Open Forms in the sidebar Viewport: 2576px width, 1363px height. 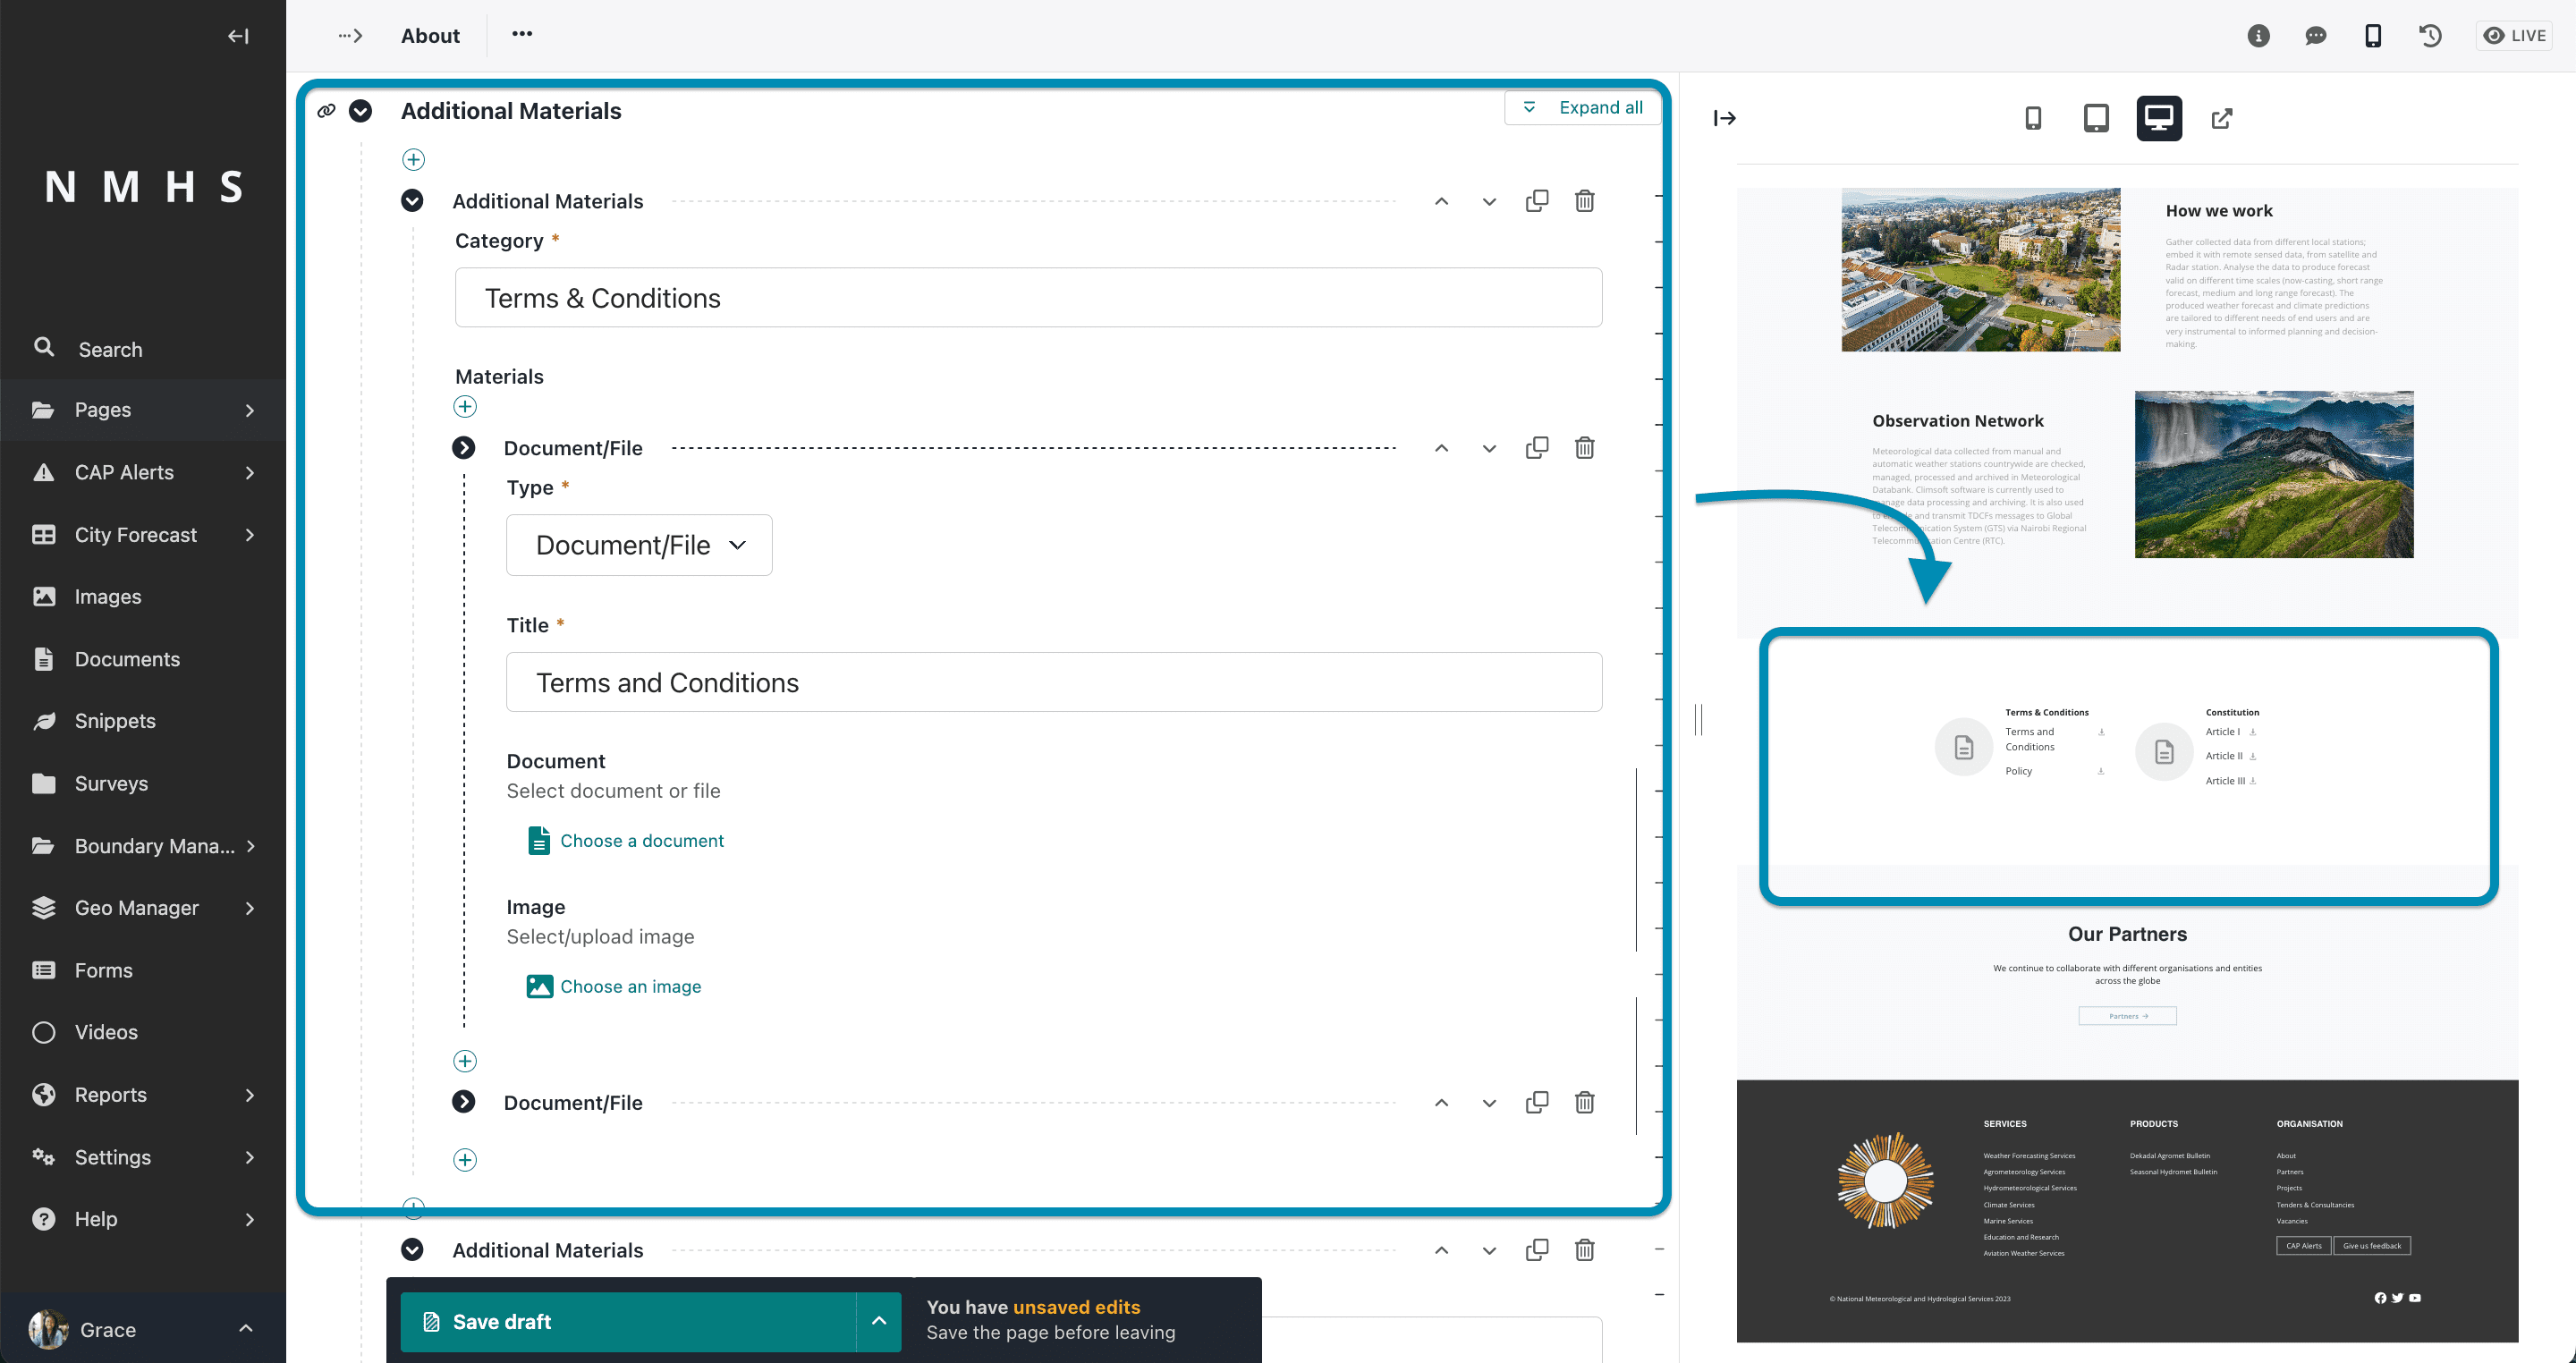point(143,970)
